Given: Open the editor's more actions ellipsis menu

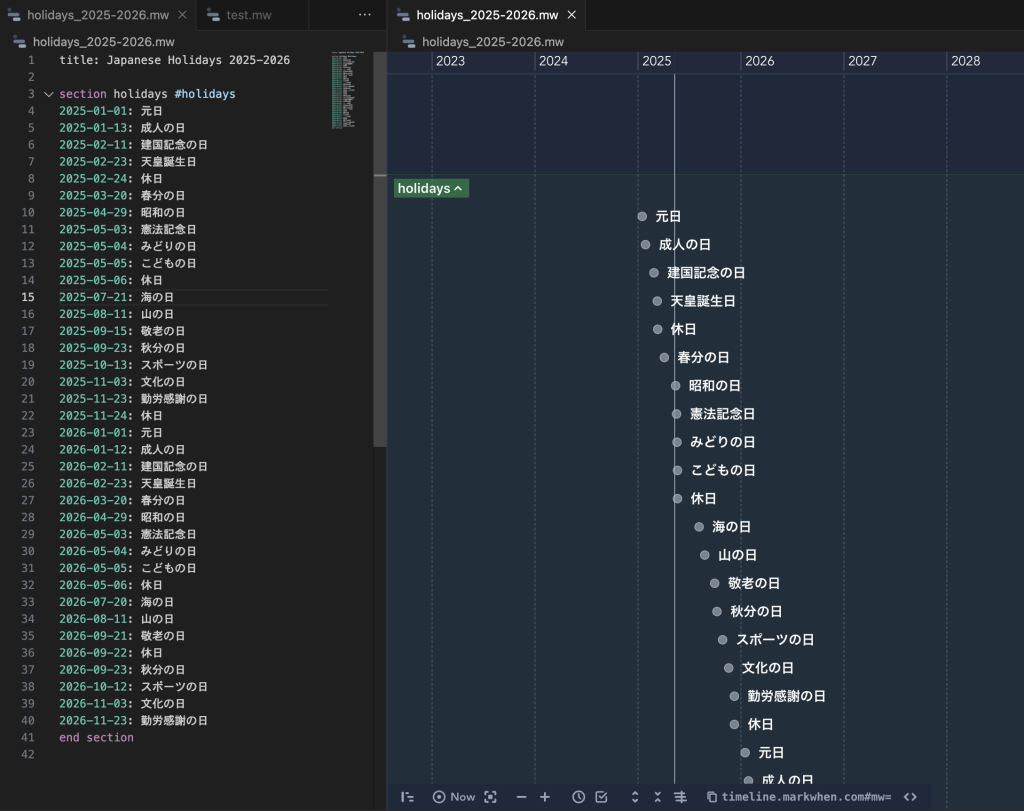Looking at the screenshot, I should coord(365,15).
